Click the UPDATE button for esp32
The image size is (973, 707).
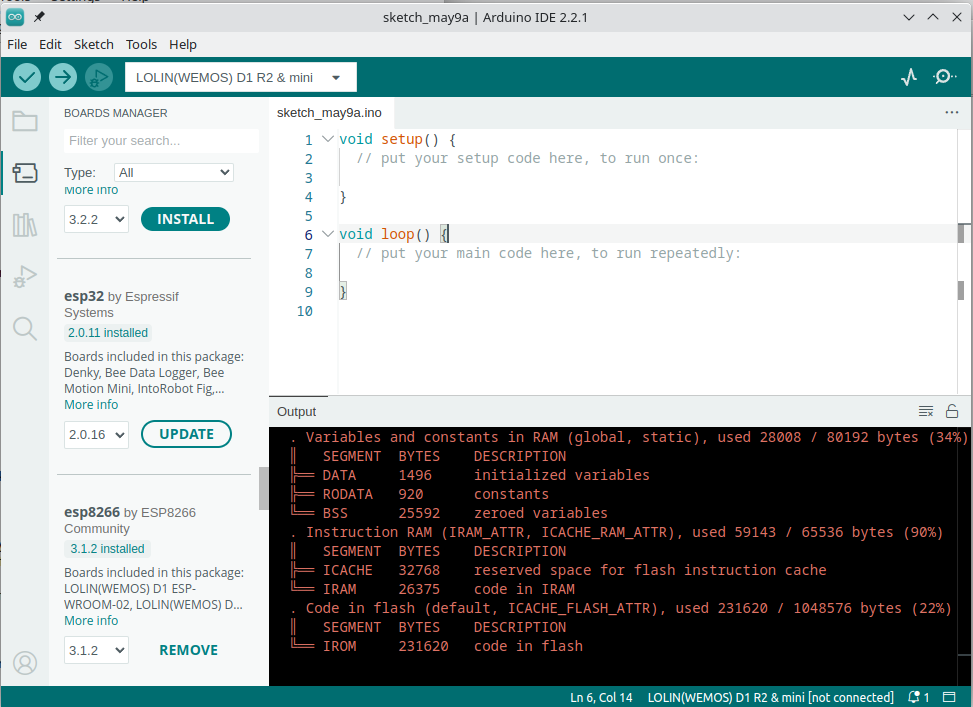(186, 435)
